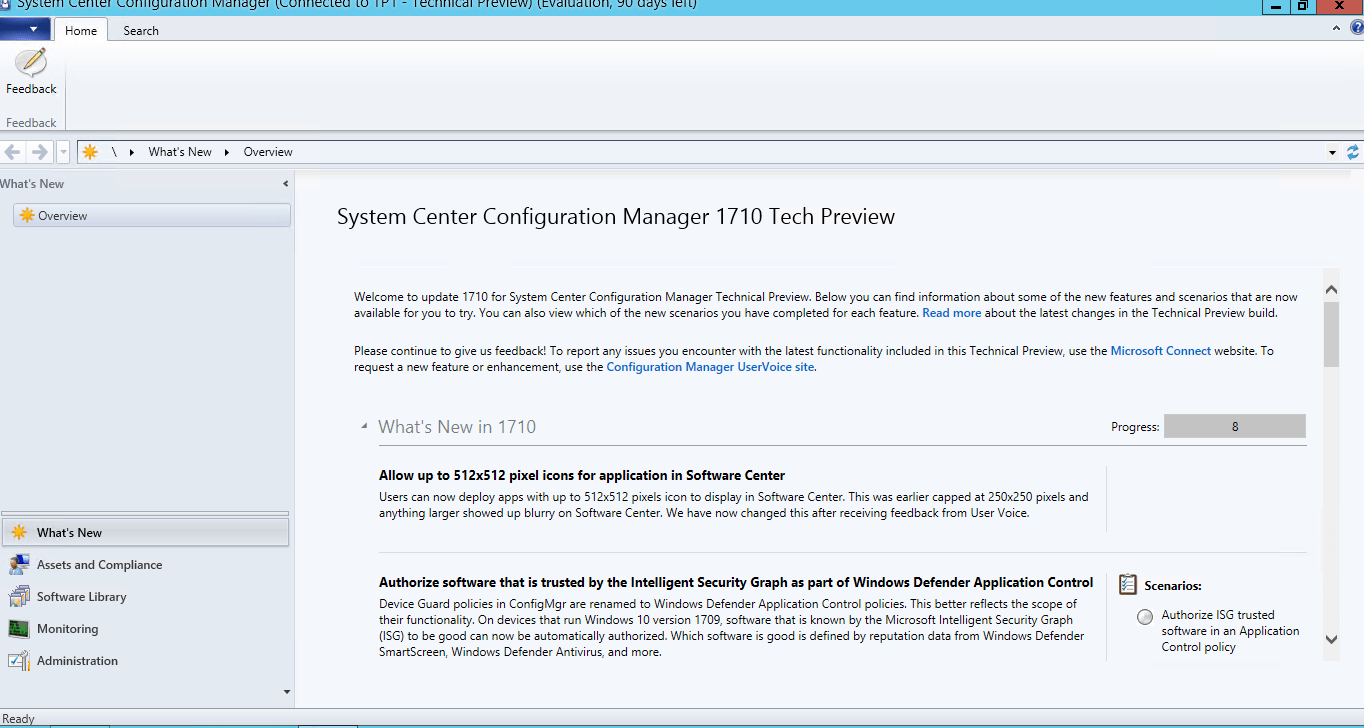The width and height of the screenshot is (1364, 728).
Task: Maximize the Configuration Manager window
Action: (1303, 5)
